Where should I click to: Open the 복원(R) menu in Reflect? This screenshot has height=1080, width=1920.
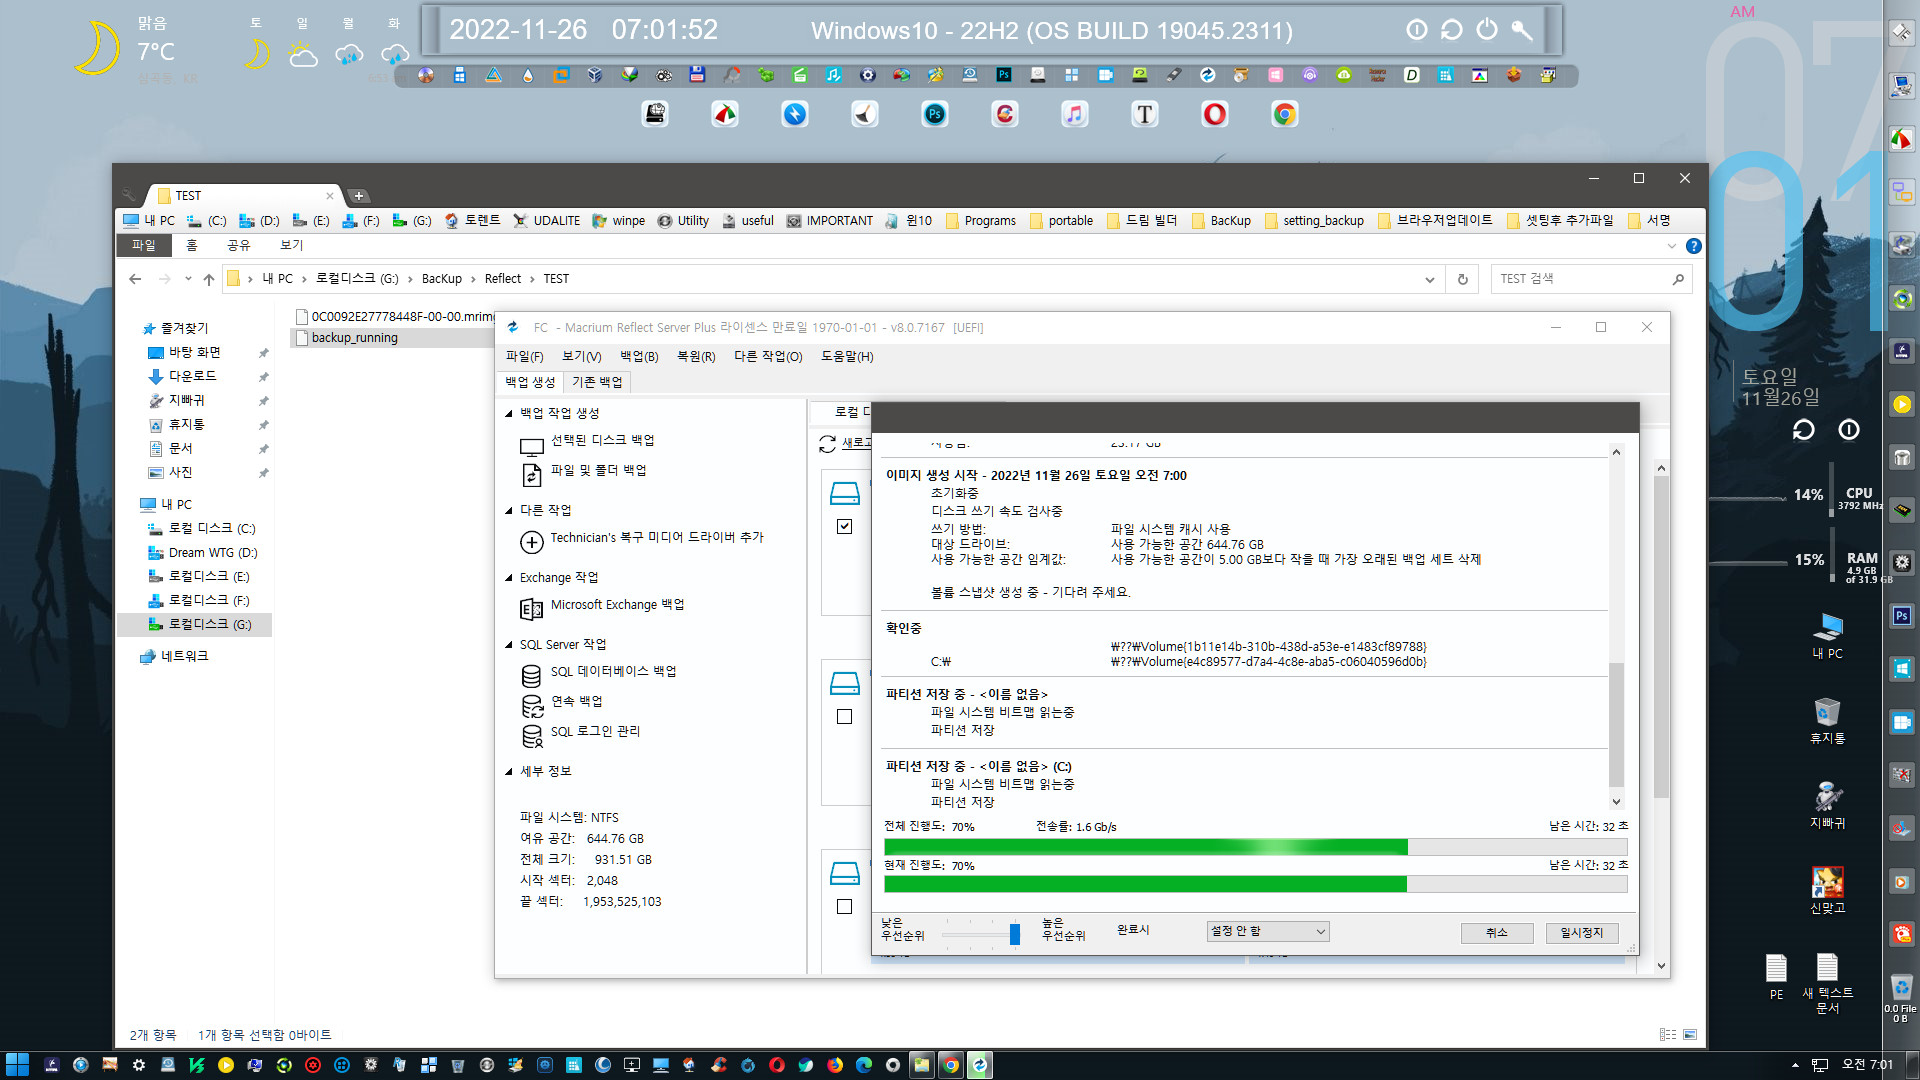click(x=696, y=357)
